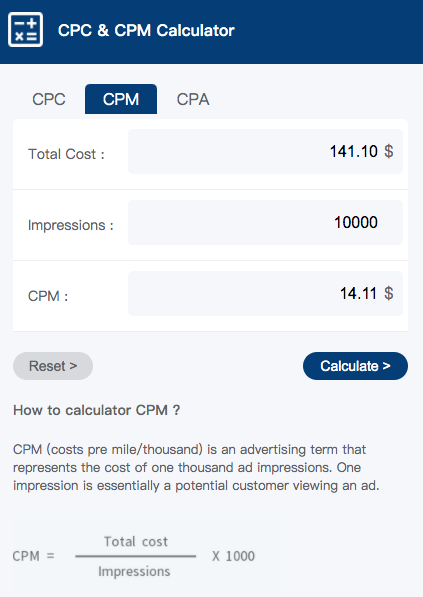Click the dollar sign in Total Cost
Image resolution: width=423 pixels, height=597 pixels.
click(x=389, y=151)
